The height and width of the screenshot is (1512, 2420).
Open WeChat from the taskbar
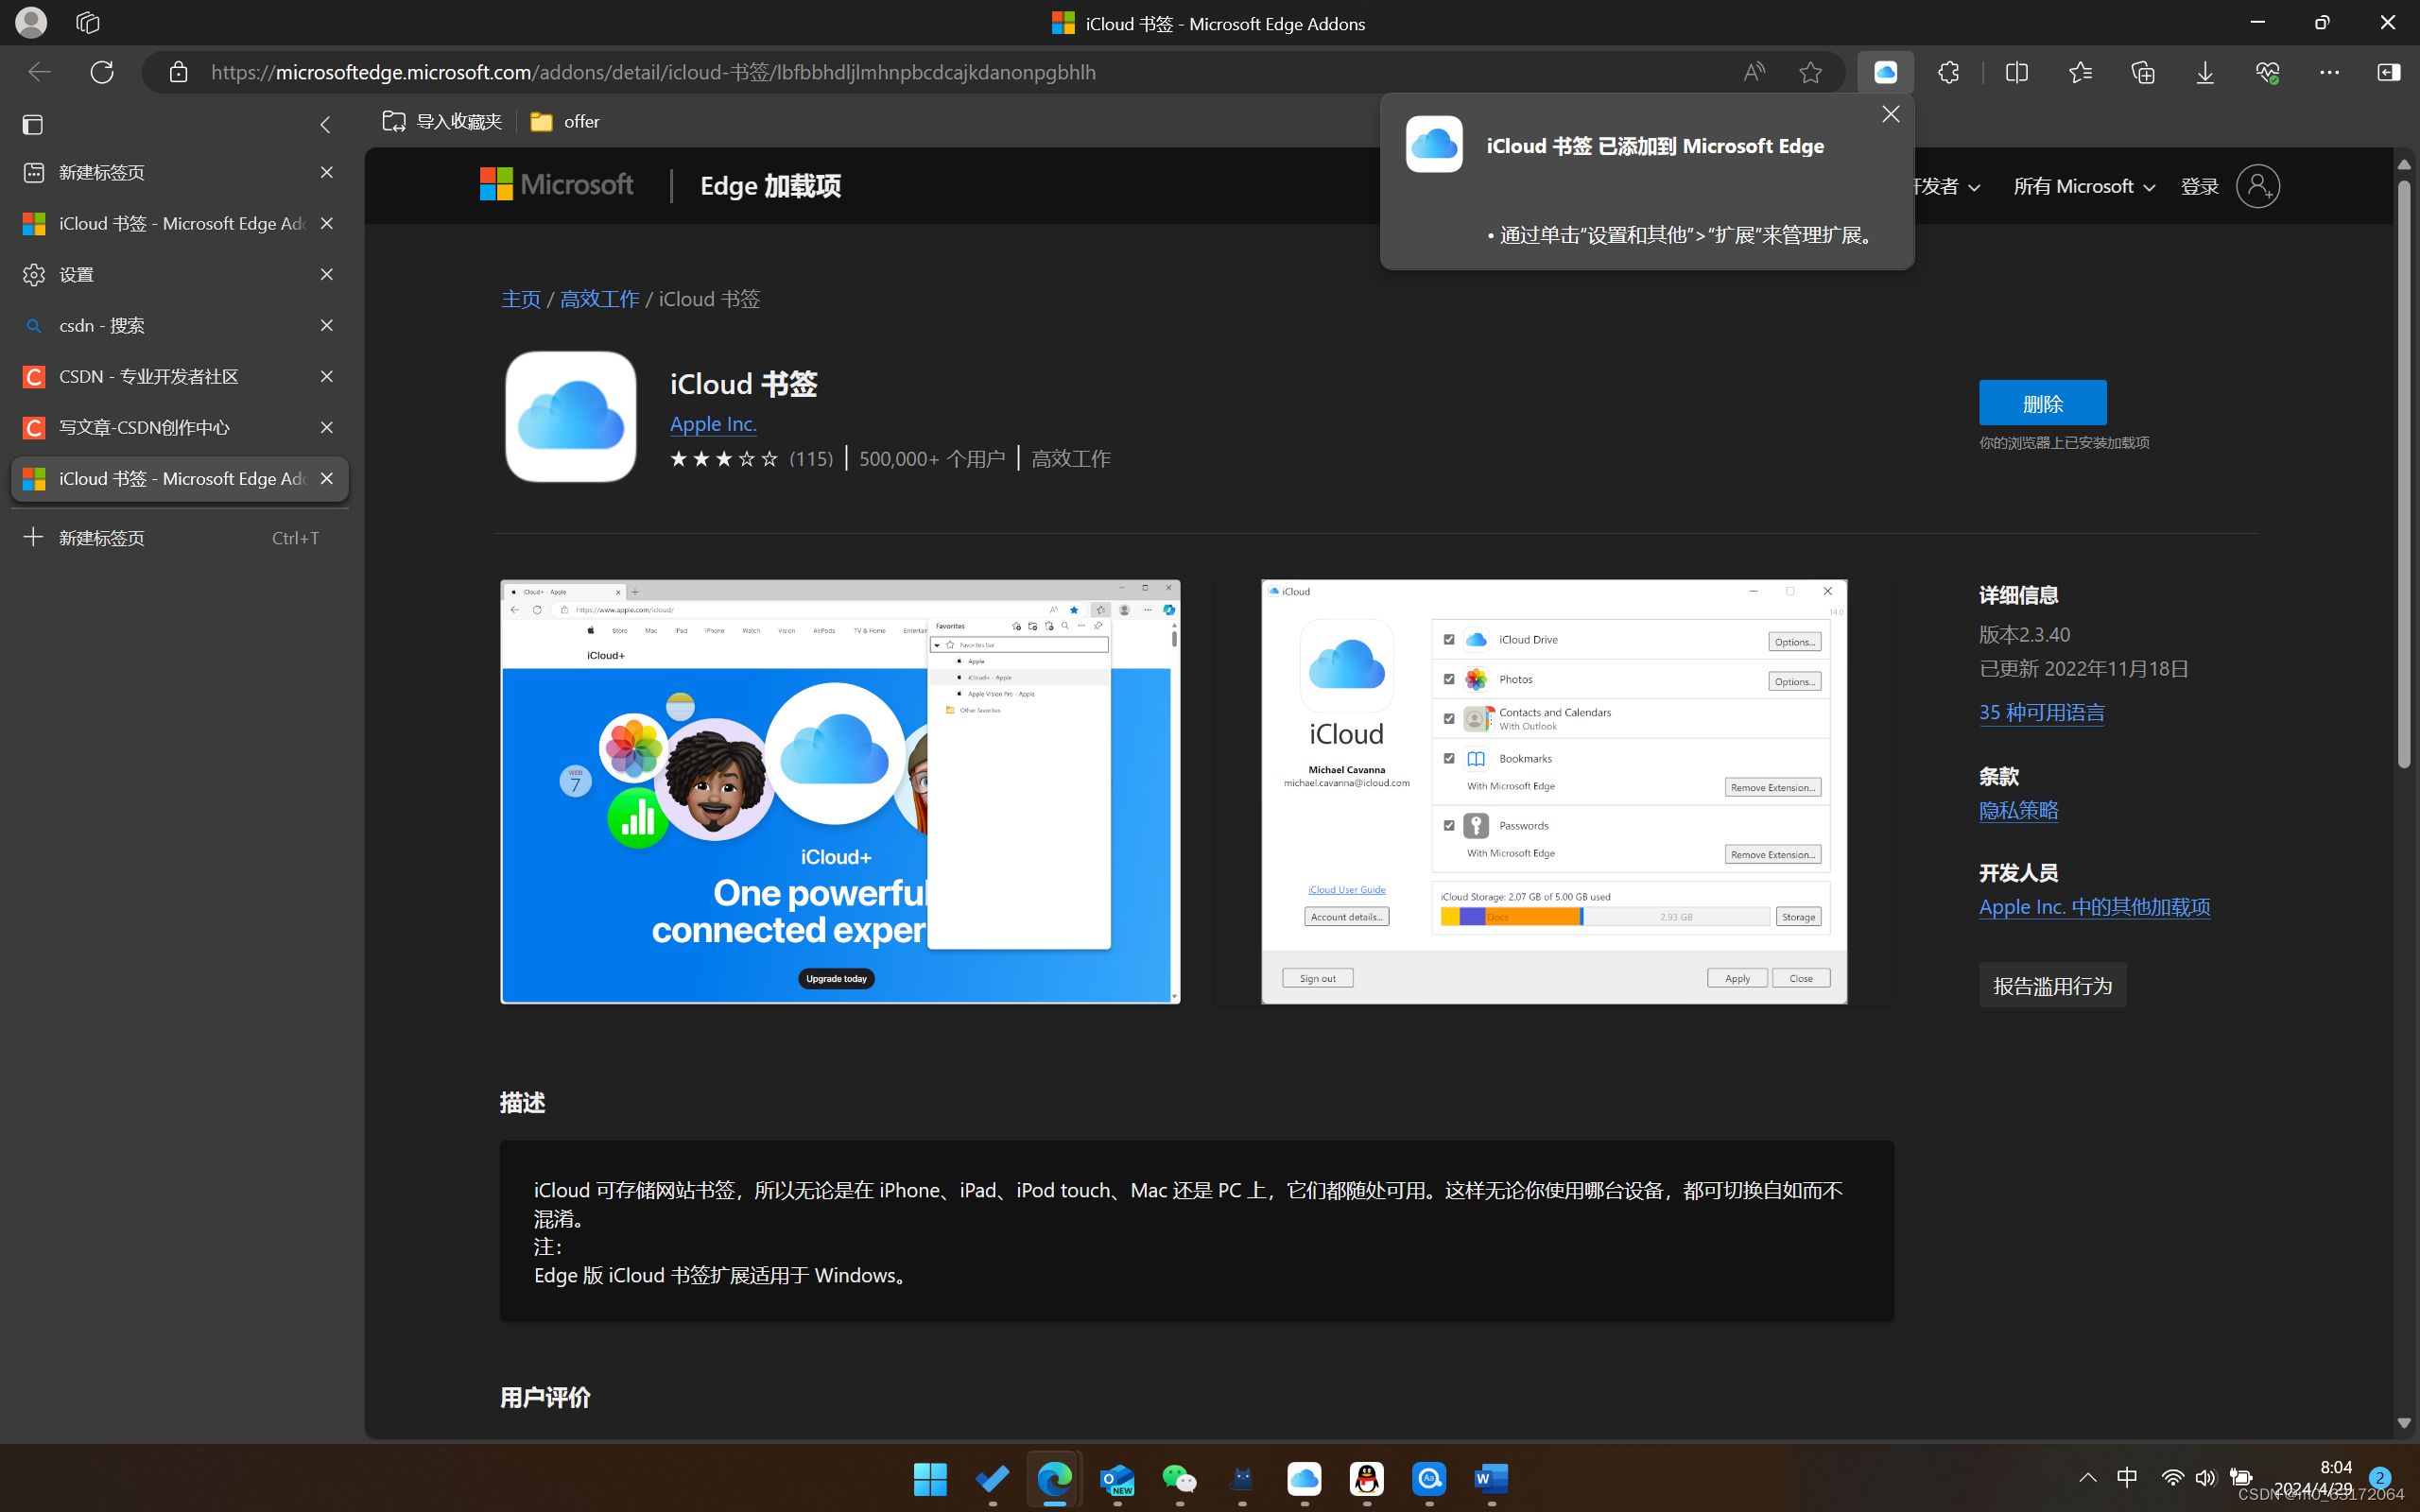pyautogui.click(x=1180, y=1478)
